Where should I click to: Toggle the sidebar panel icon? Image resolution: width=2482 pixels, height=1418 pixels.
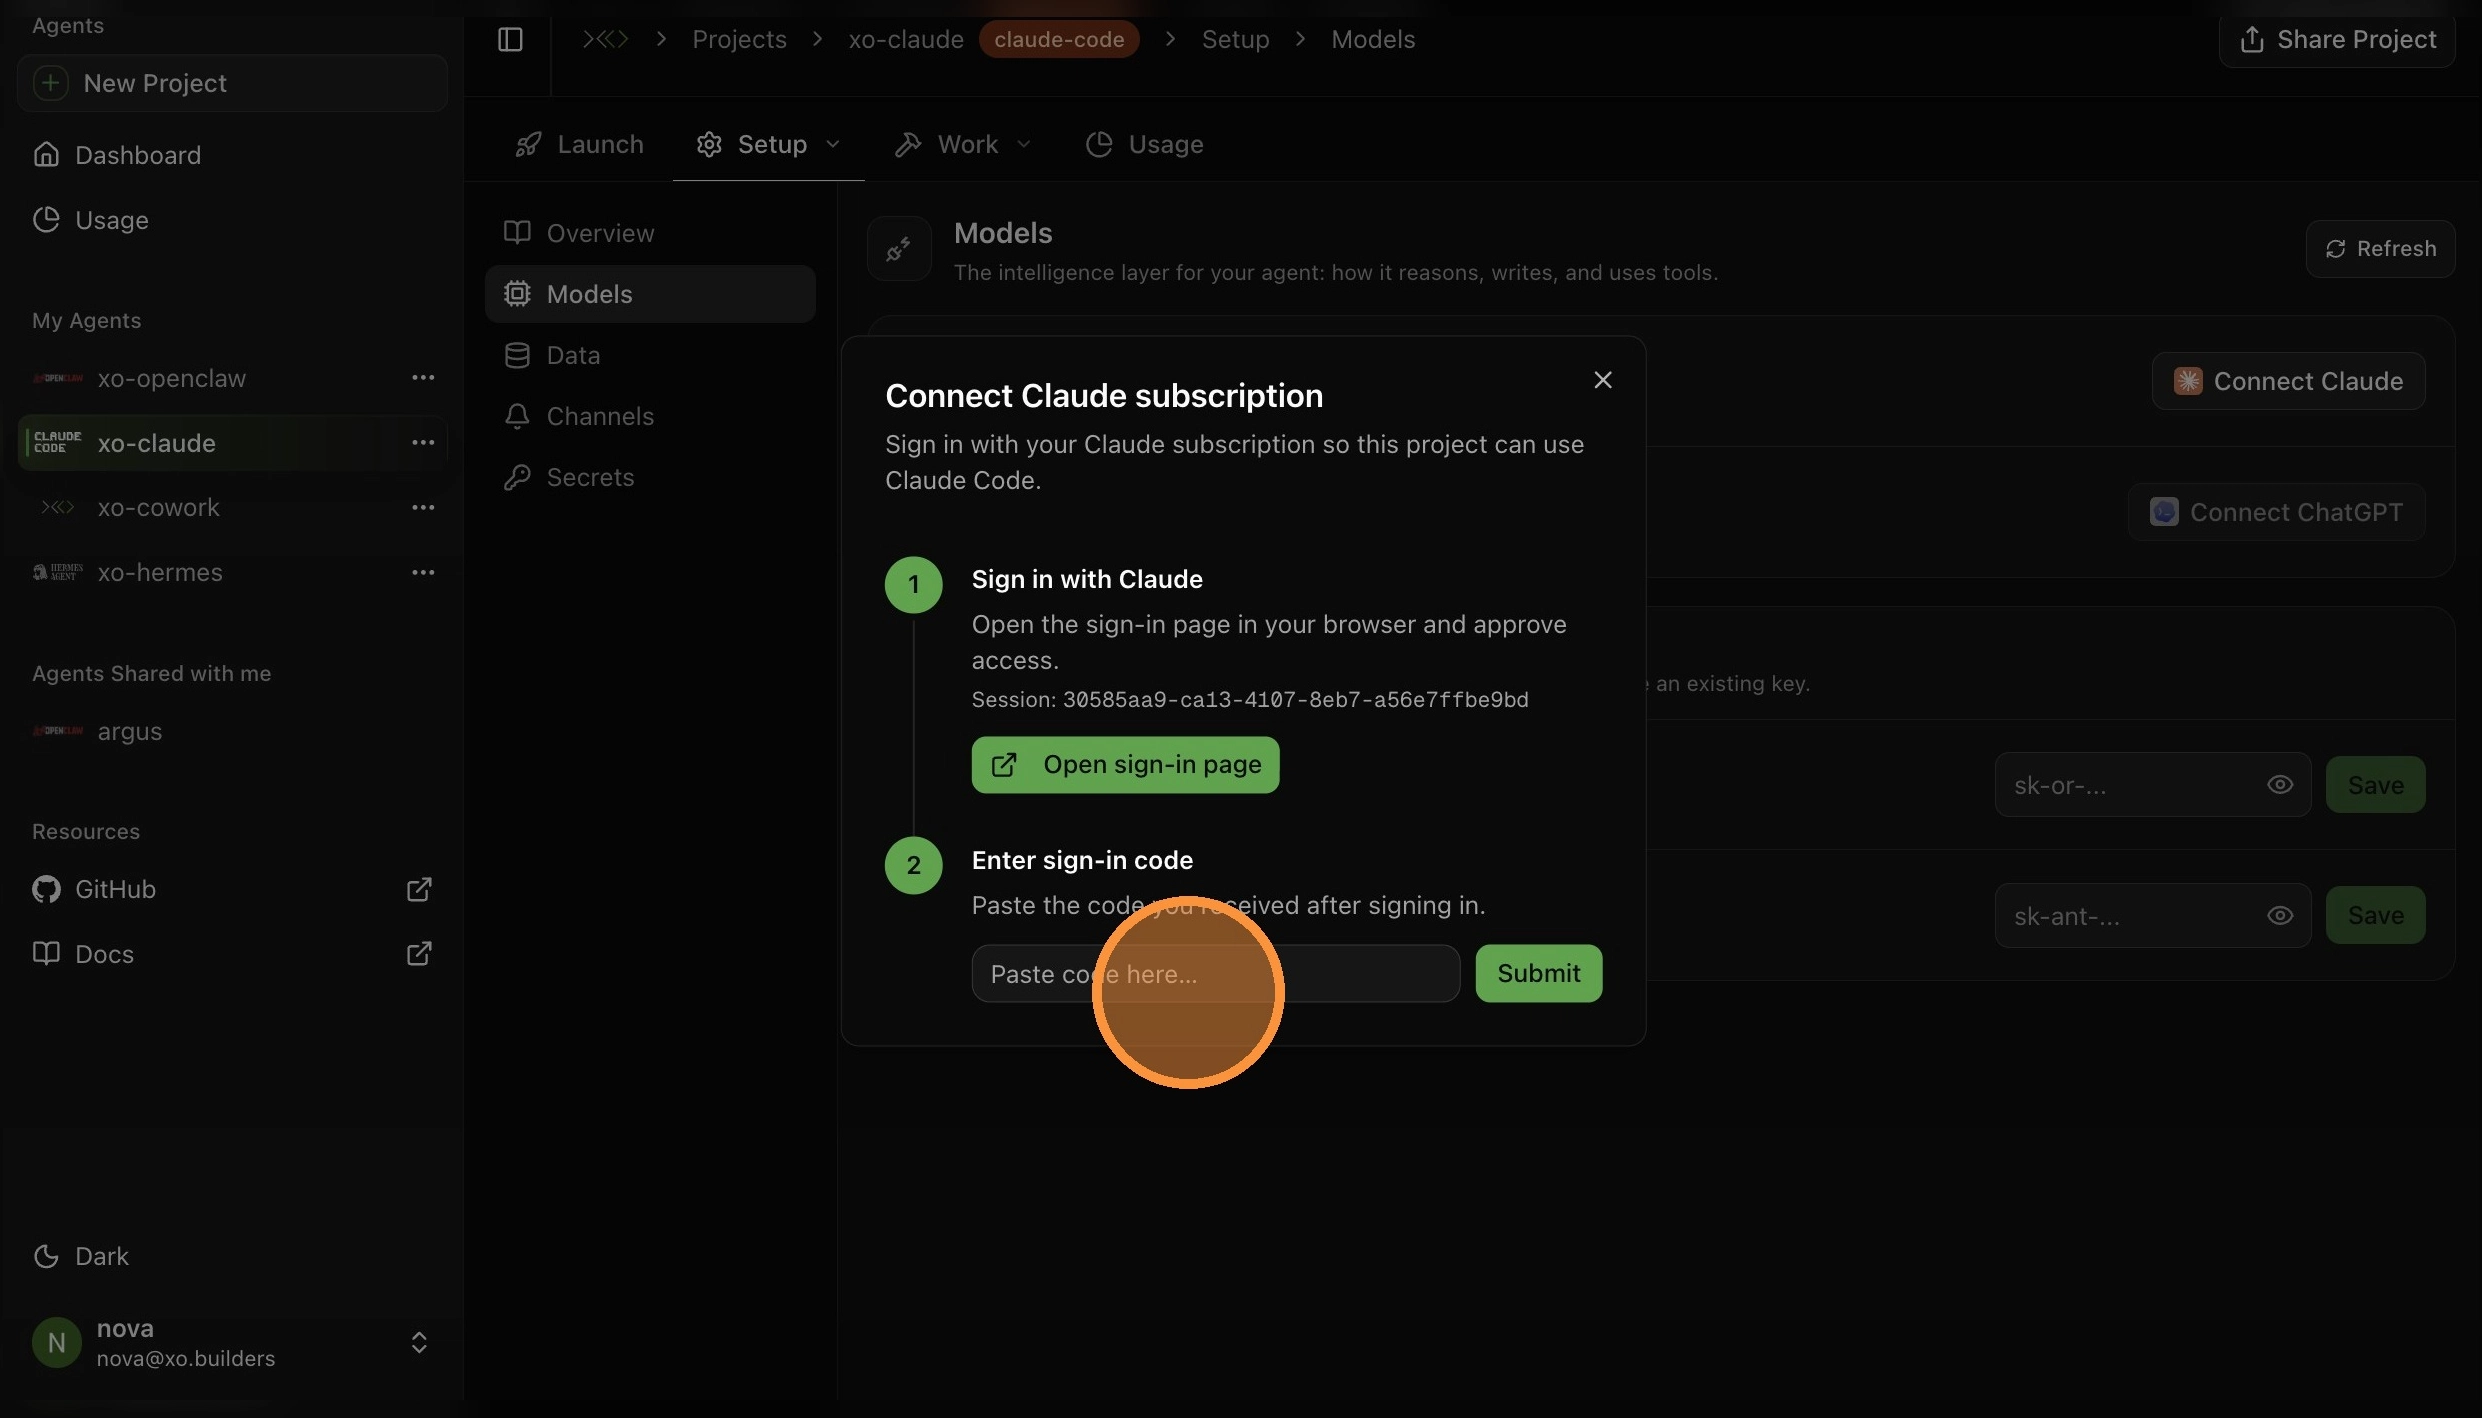tap(510, 39)
